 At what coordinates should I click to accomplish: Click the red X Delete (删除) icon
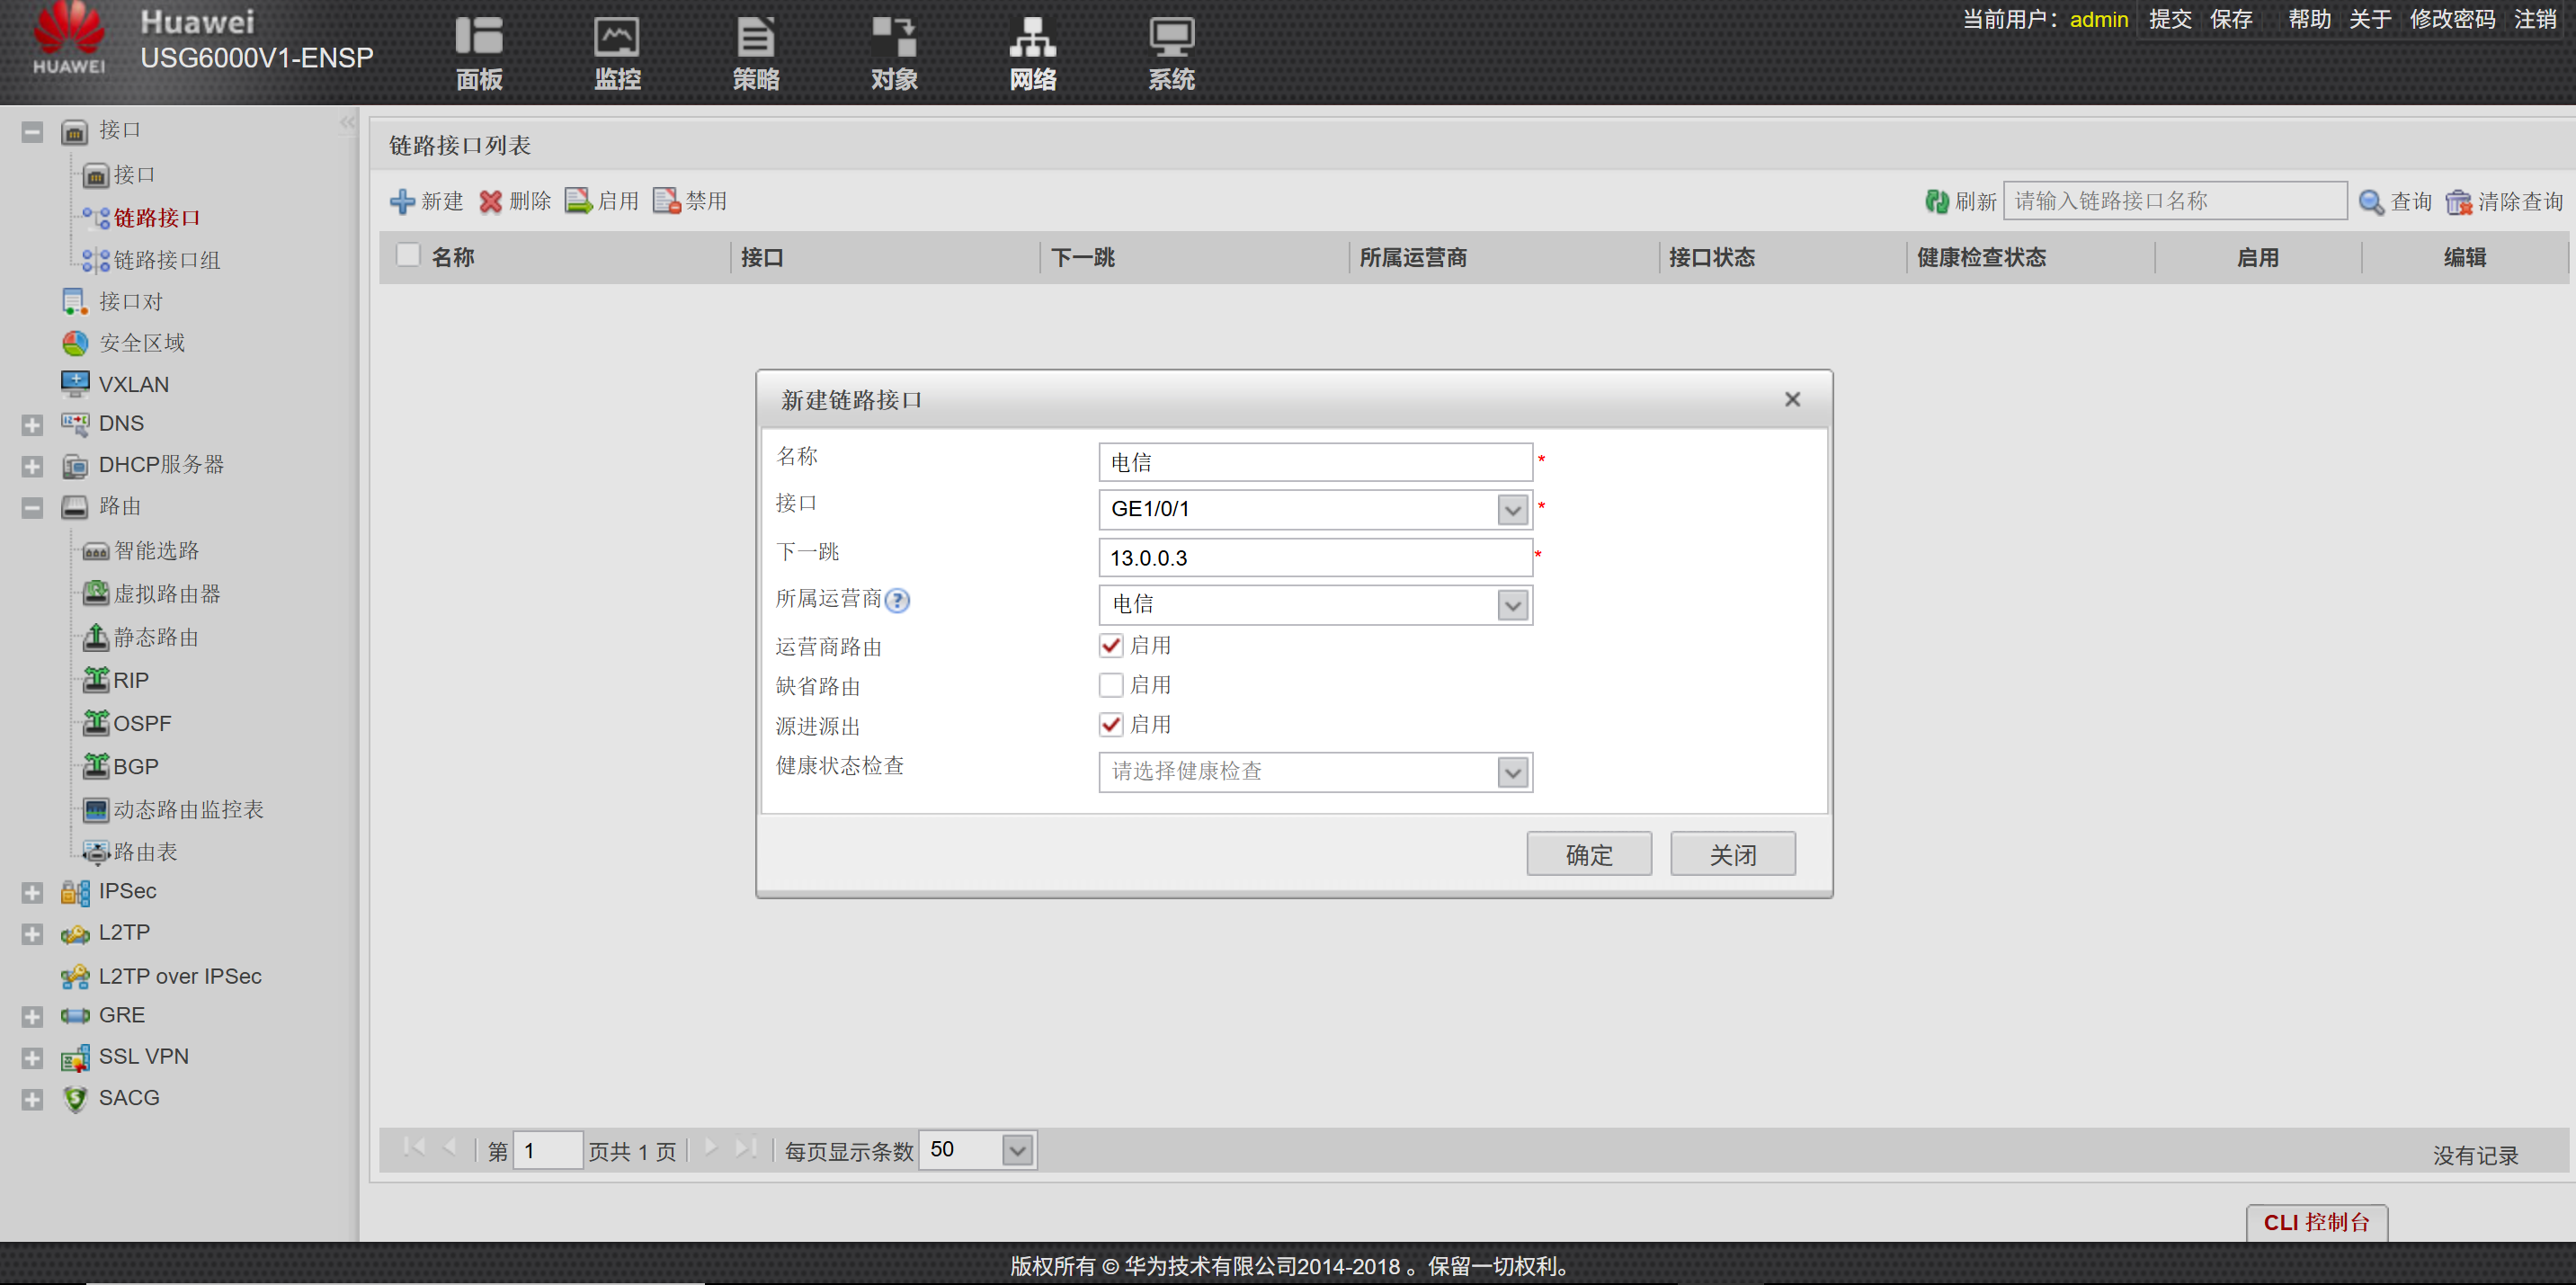click(x=490, y=201)
